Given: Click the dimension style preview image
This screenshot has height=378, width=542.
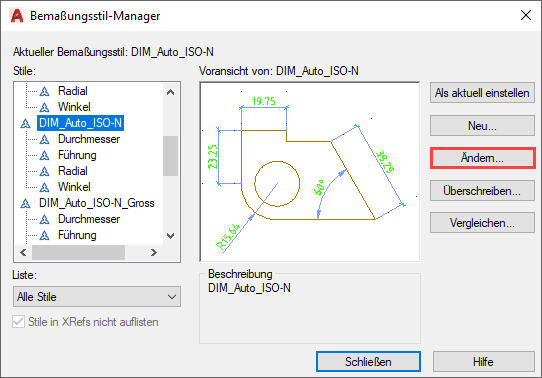Looking at the screenshot, I should (310, 172).
